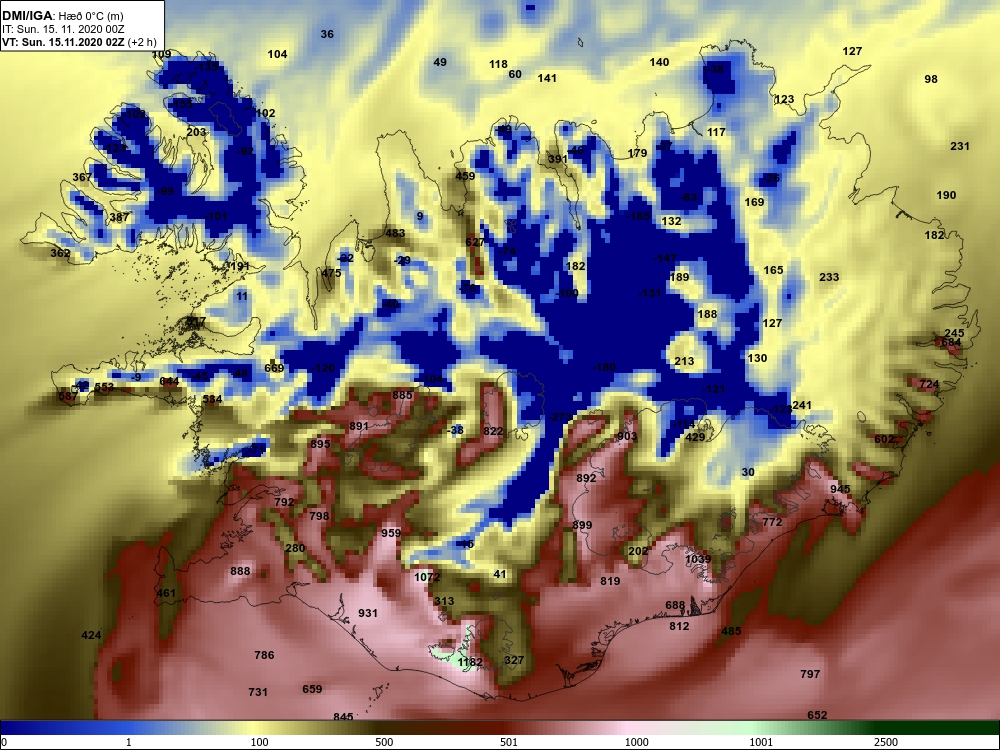Screen dimensions: 1000x750
Task: Click the map value '1039'
Action: pos(698,559)
